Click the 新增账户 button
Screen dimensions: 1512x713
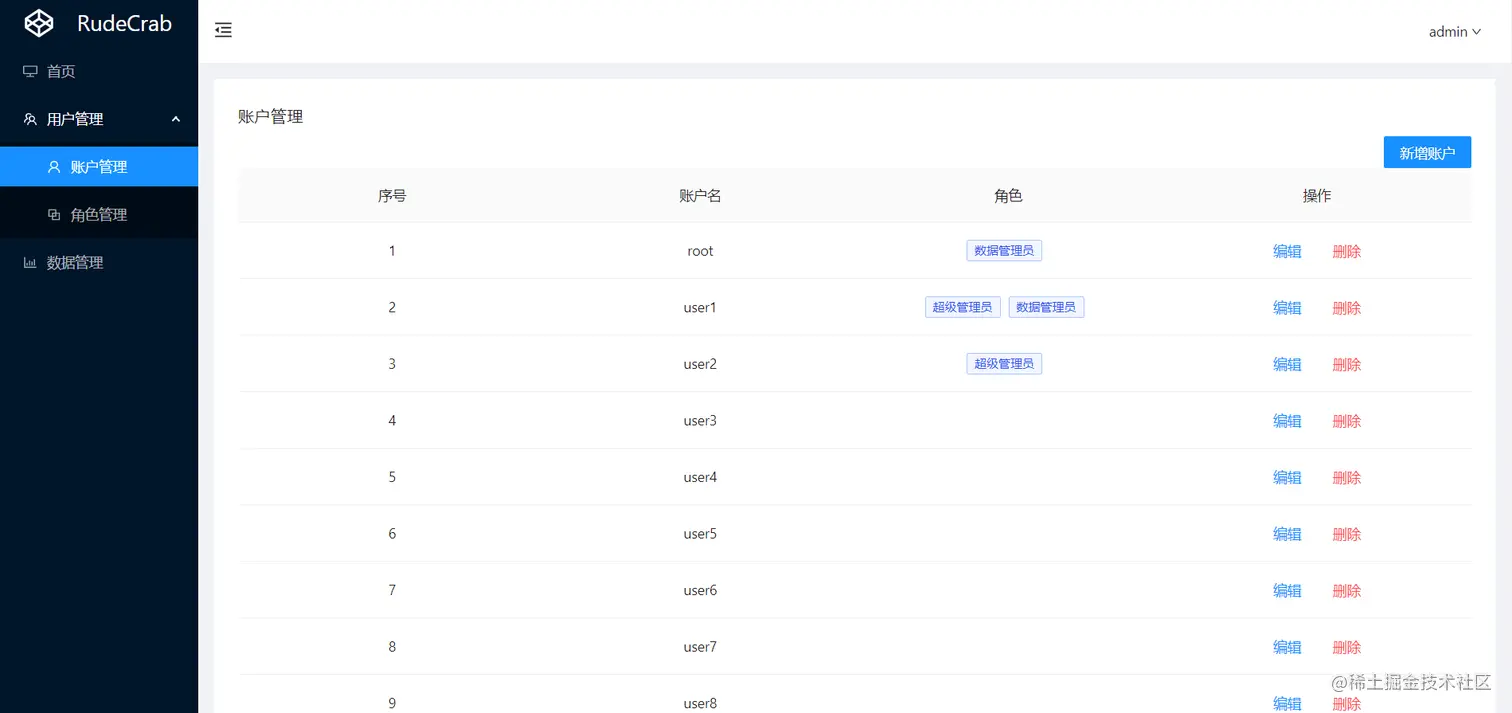pos(1427,152)
